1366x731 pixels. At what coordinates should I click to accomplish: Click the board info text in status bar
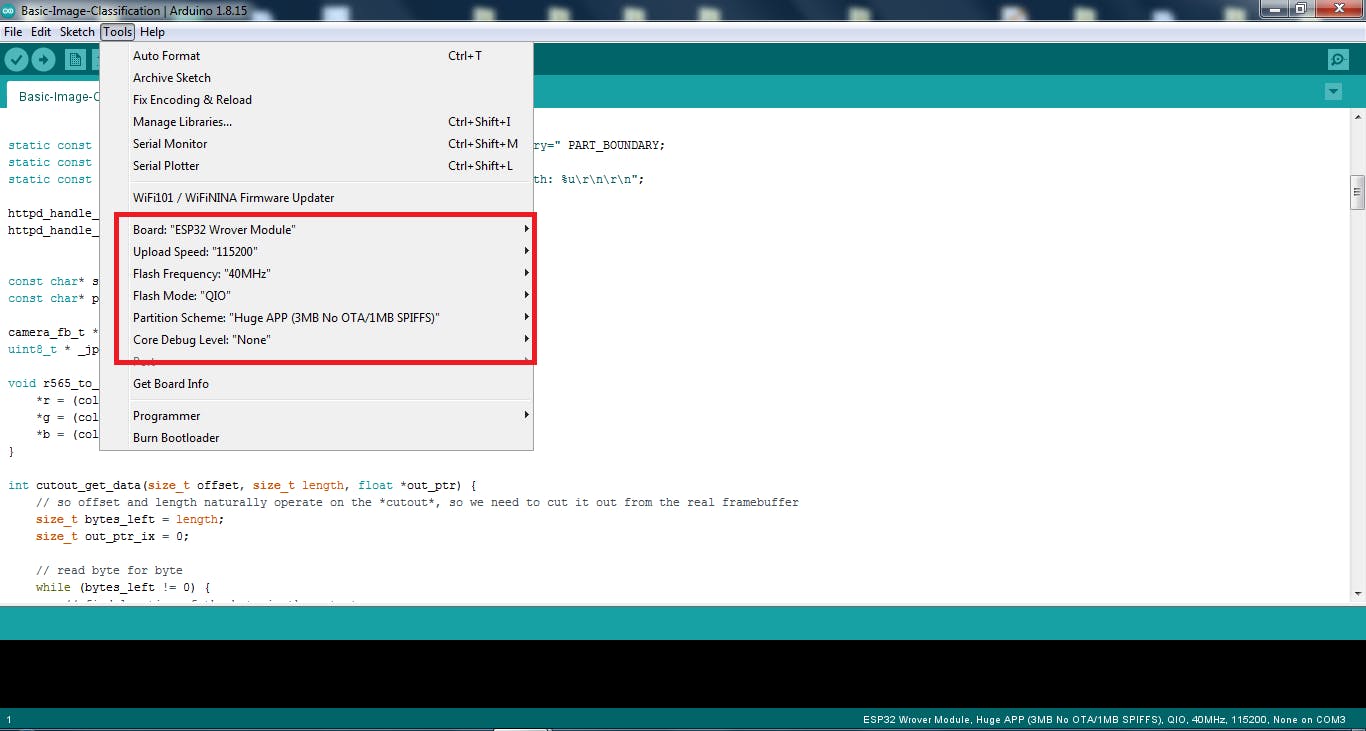click(x=1104, y=719)
